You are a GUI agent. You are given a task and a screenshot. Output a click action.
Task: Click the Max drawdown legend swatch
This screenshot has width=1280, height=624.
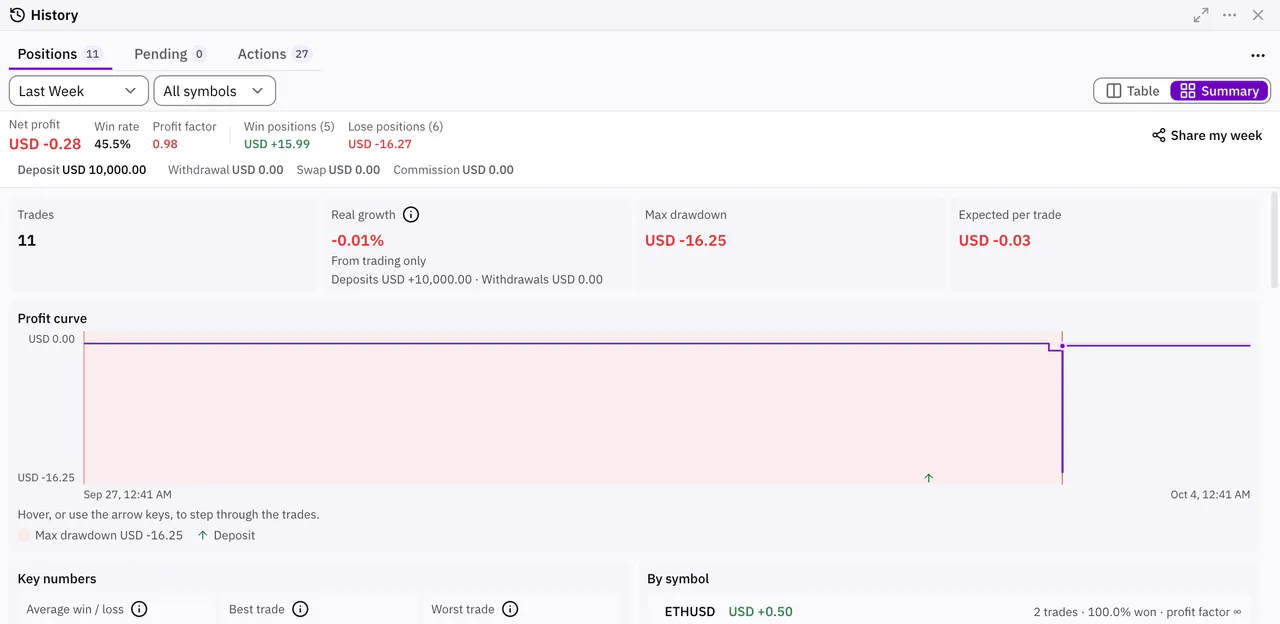click(x=24, y=535)
